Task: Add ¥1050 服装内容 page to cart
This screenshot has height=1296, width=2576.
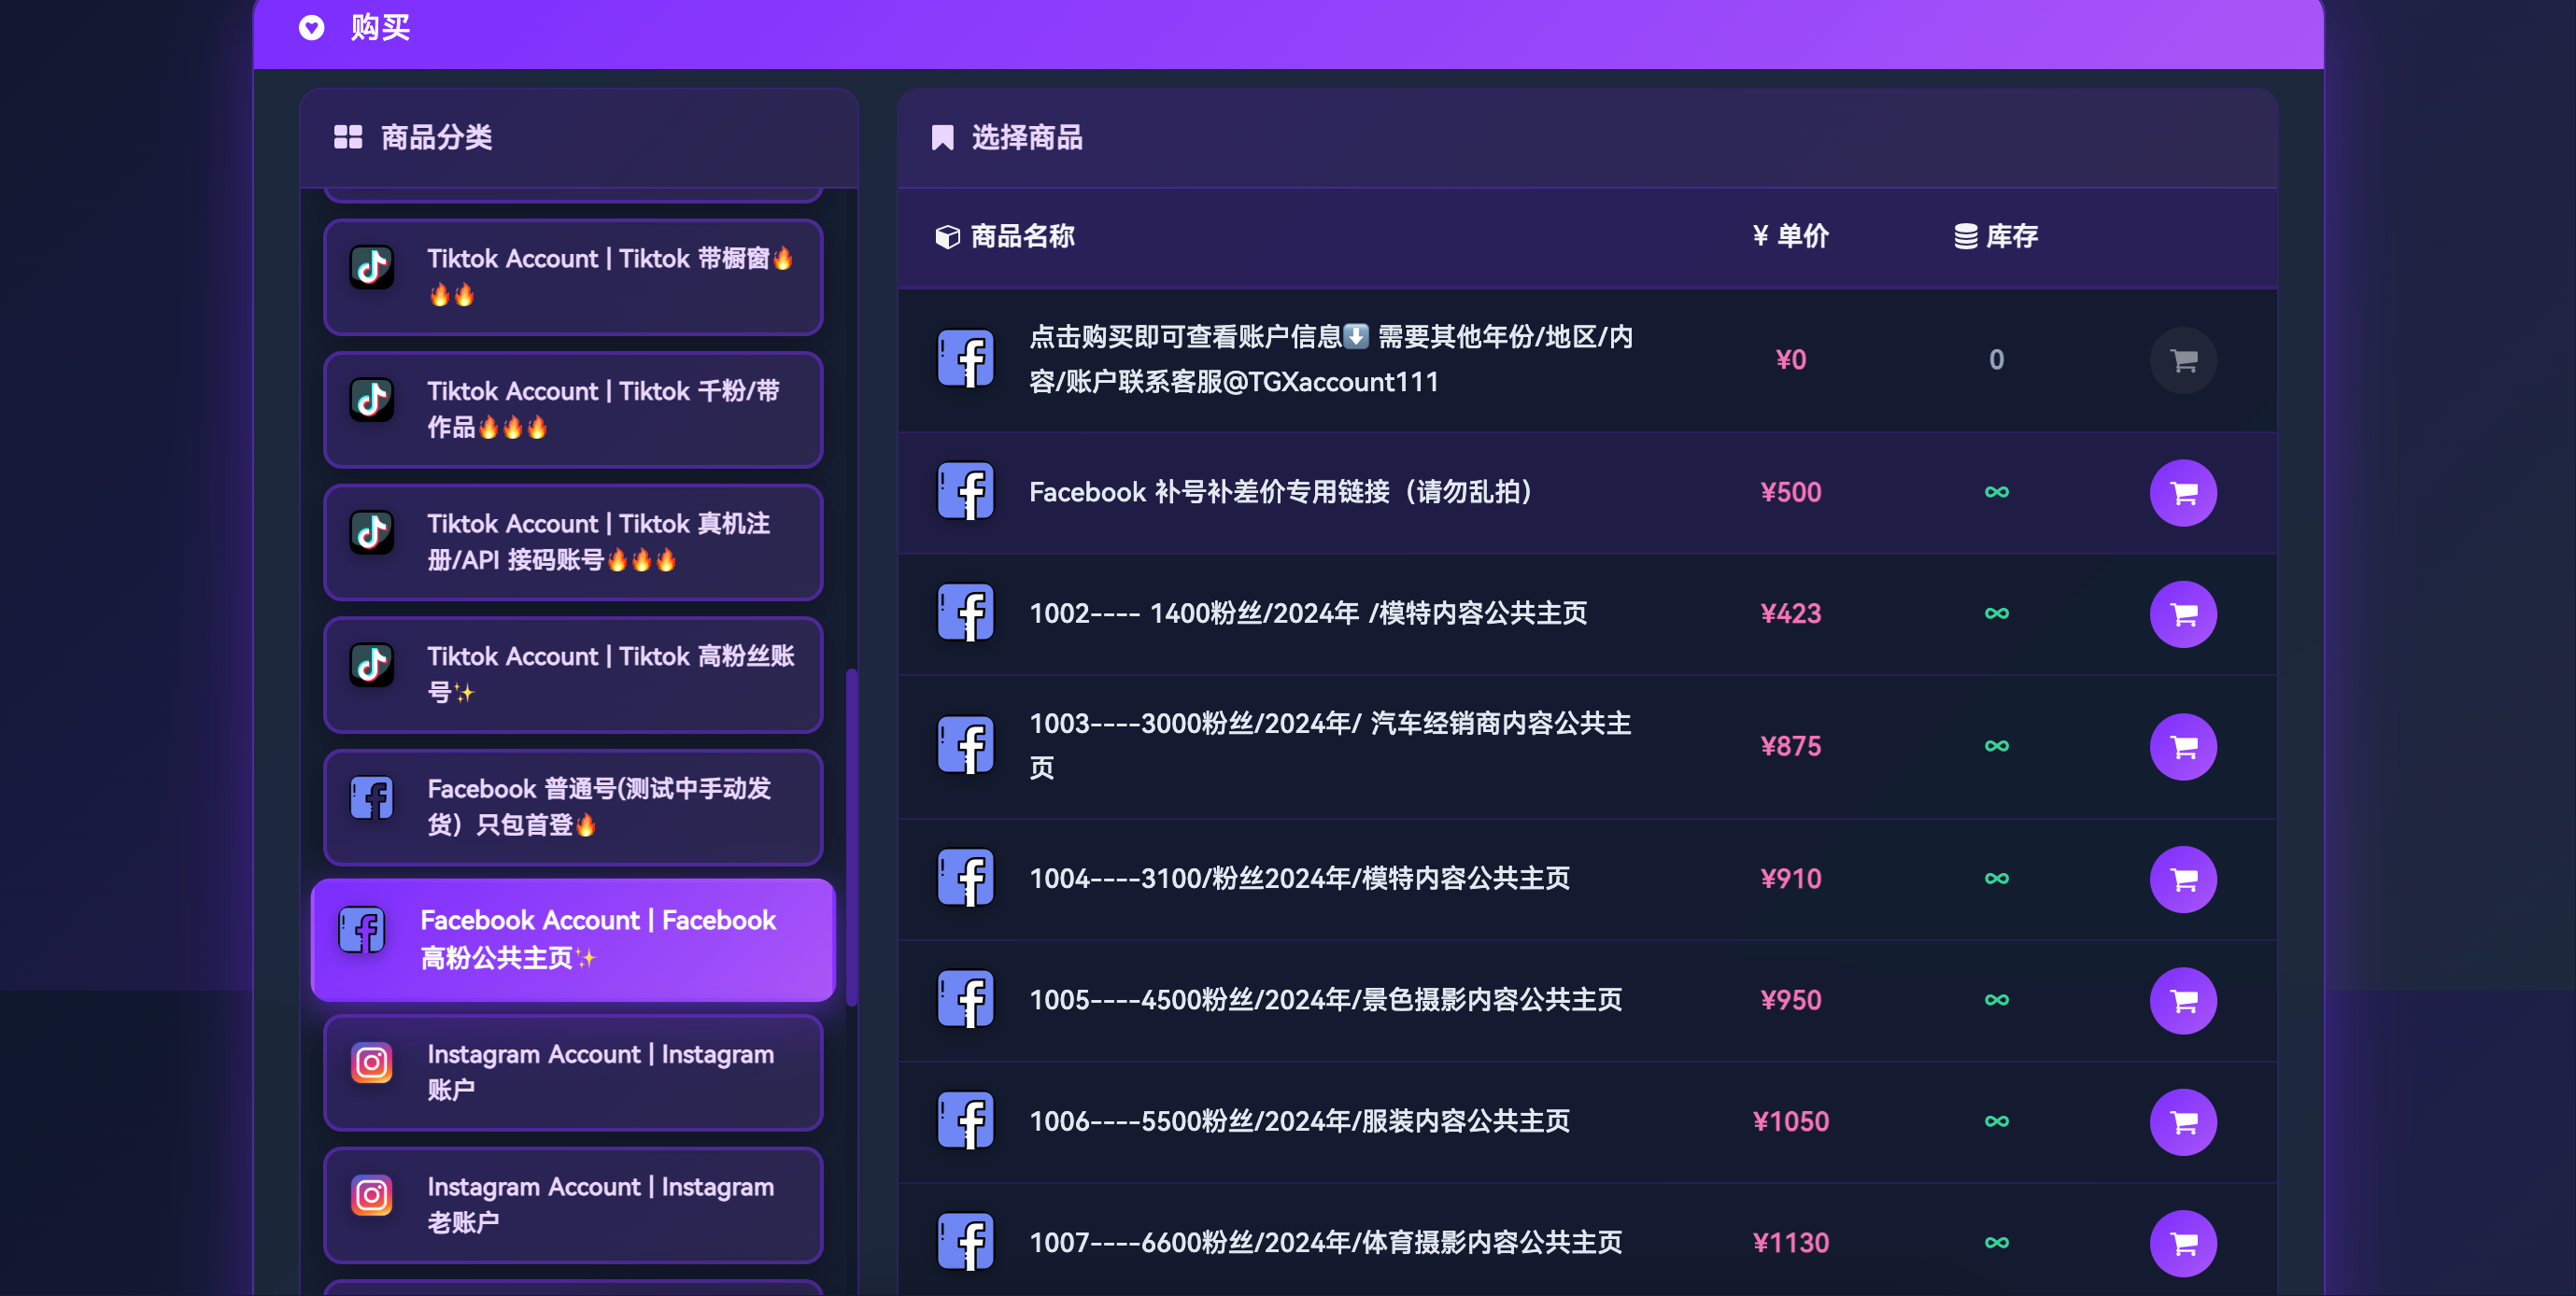Action: 2182,1122
